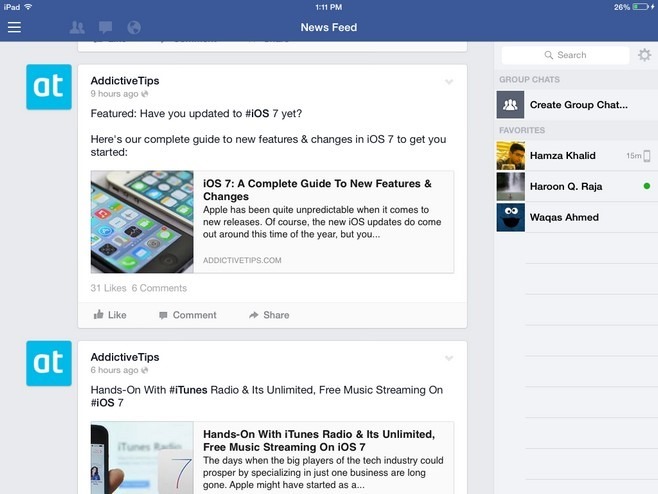Share the iOS 7 guide post
Screen dimensions: 658x494
pos(269,315)
